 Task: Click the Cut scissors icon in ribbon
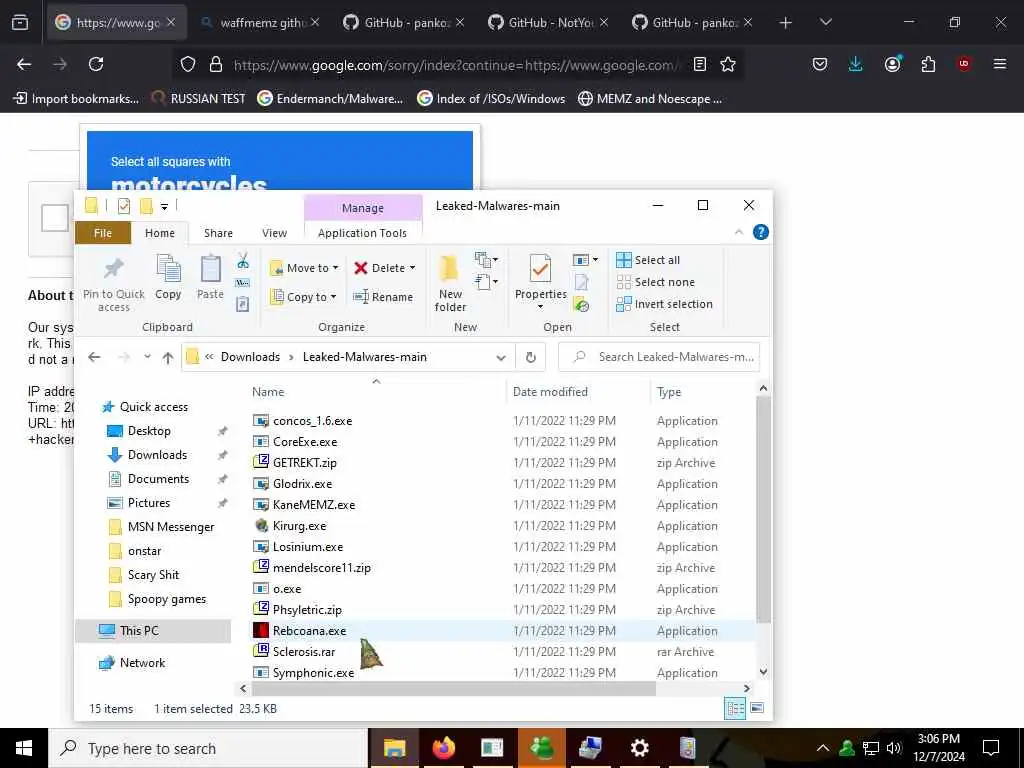243,261
